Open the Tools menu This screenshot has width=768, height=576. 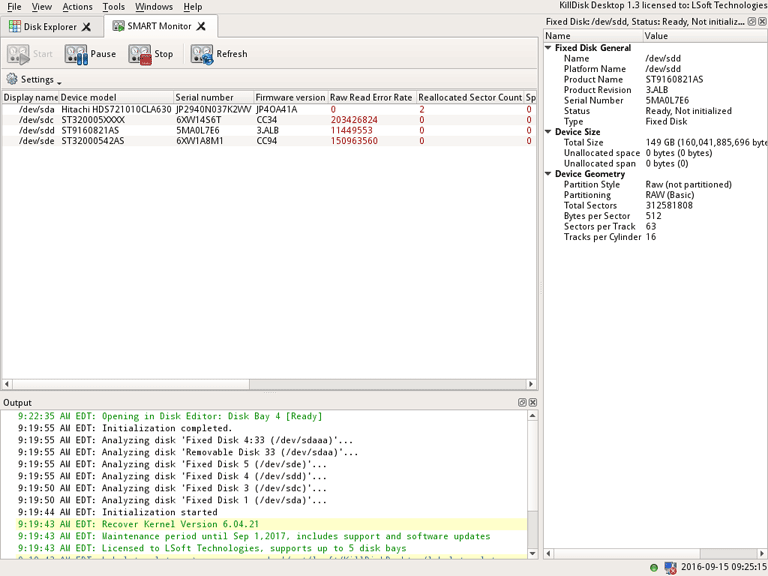tap(114, 7)
